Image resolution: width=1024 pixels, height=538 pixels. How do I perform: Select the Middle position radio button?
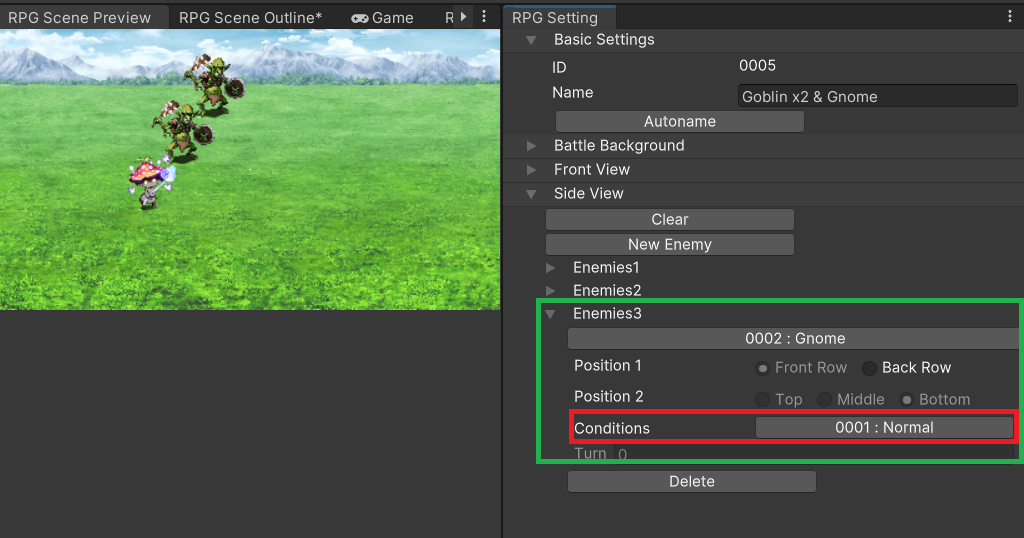(x=824, y=399)
